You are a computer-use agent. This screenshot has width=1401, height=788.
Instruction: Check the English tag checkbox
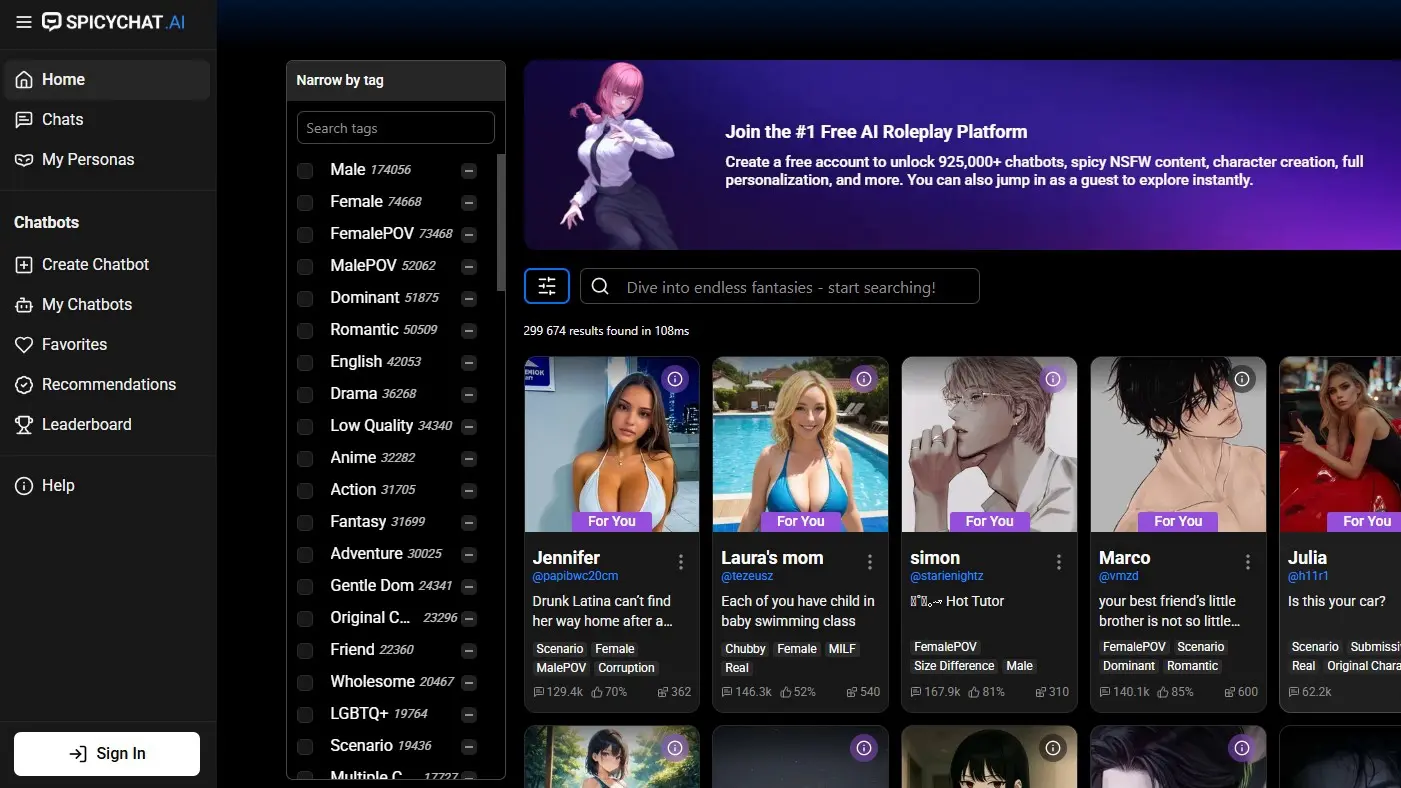pyautogui.click(x=305, y=363)
